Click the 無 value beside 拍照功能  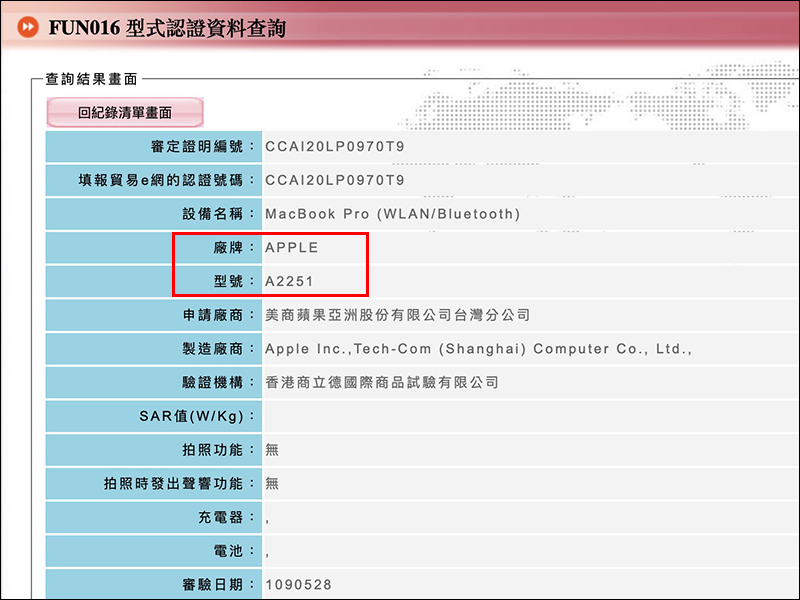[x=272, y=450]
